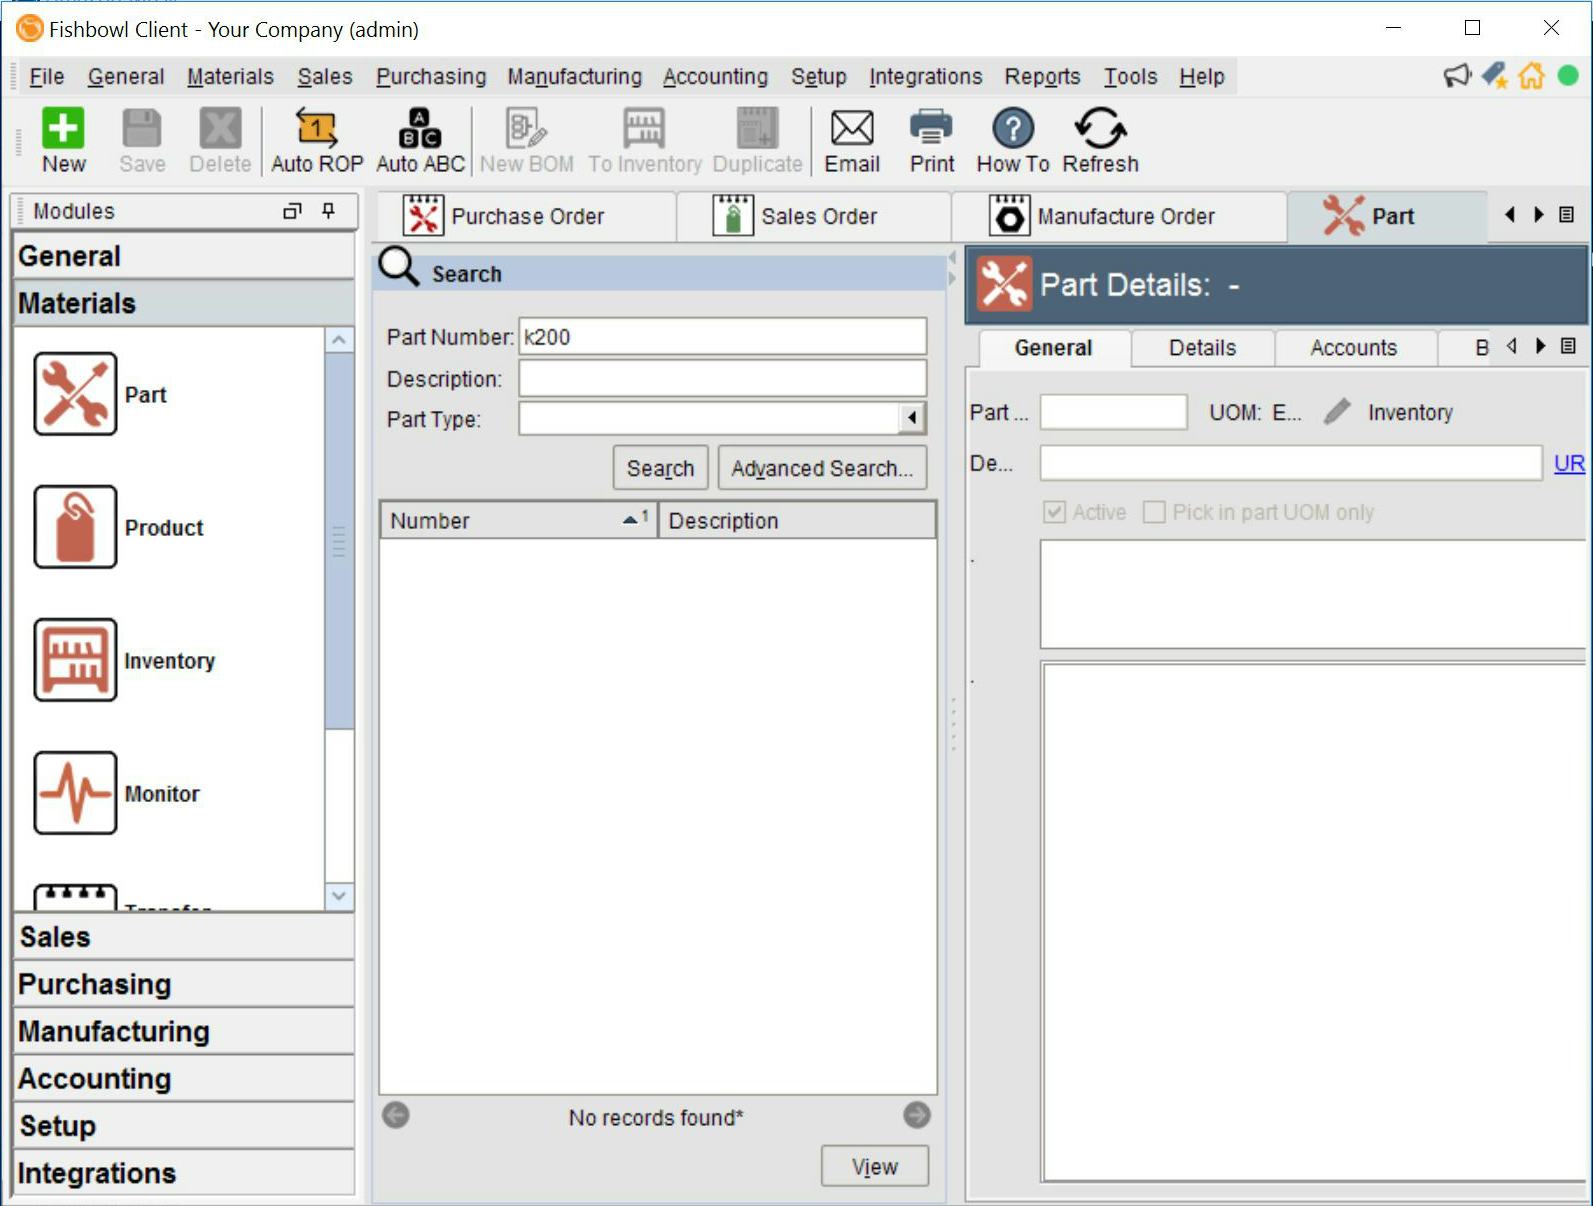The image size is (1593, 1206).
Task: Expand the Manufacturing module group
Action: (x=184, y=1031)
